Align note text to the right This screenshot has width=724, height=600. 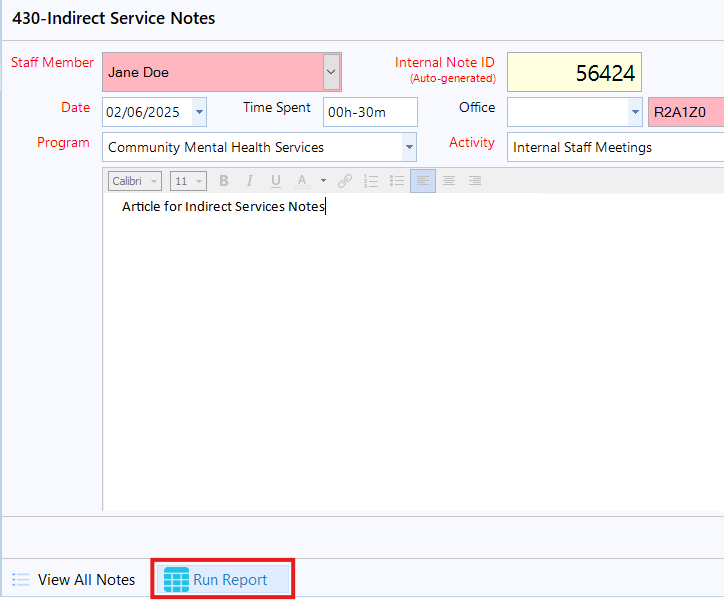click(x=475, y=181)
